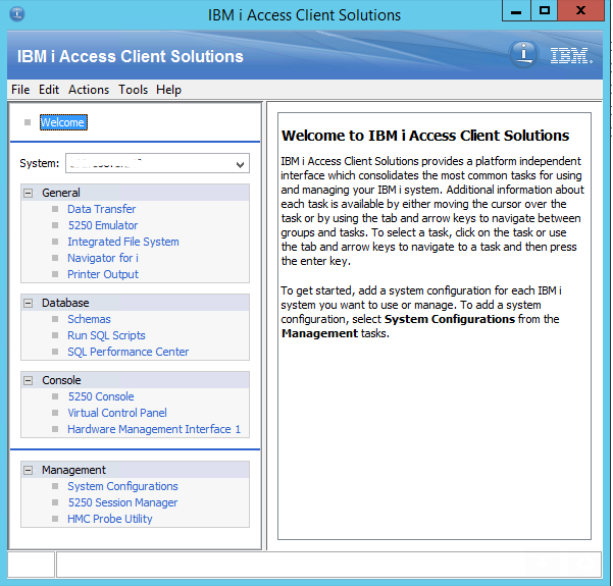This screenshot has width=613, height=586.
Task: Click the Database group header label
Action: pos(65,303)
